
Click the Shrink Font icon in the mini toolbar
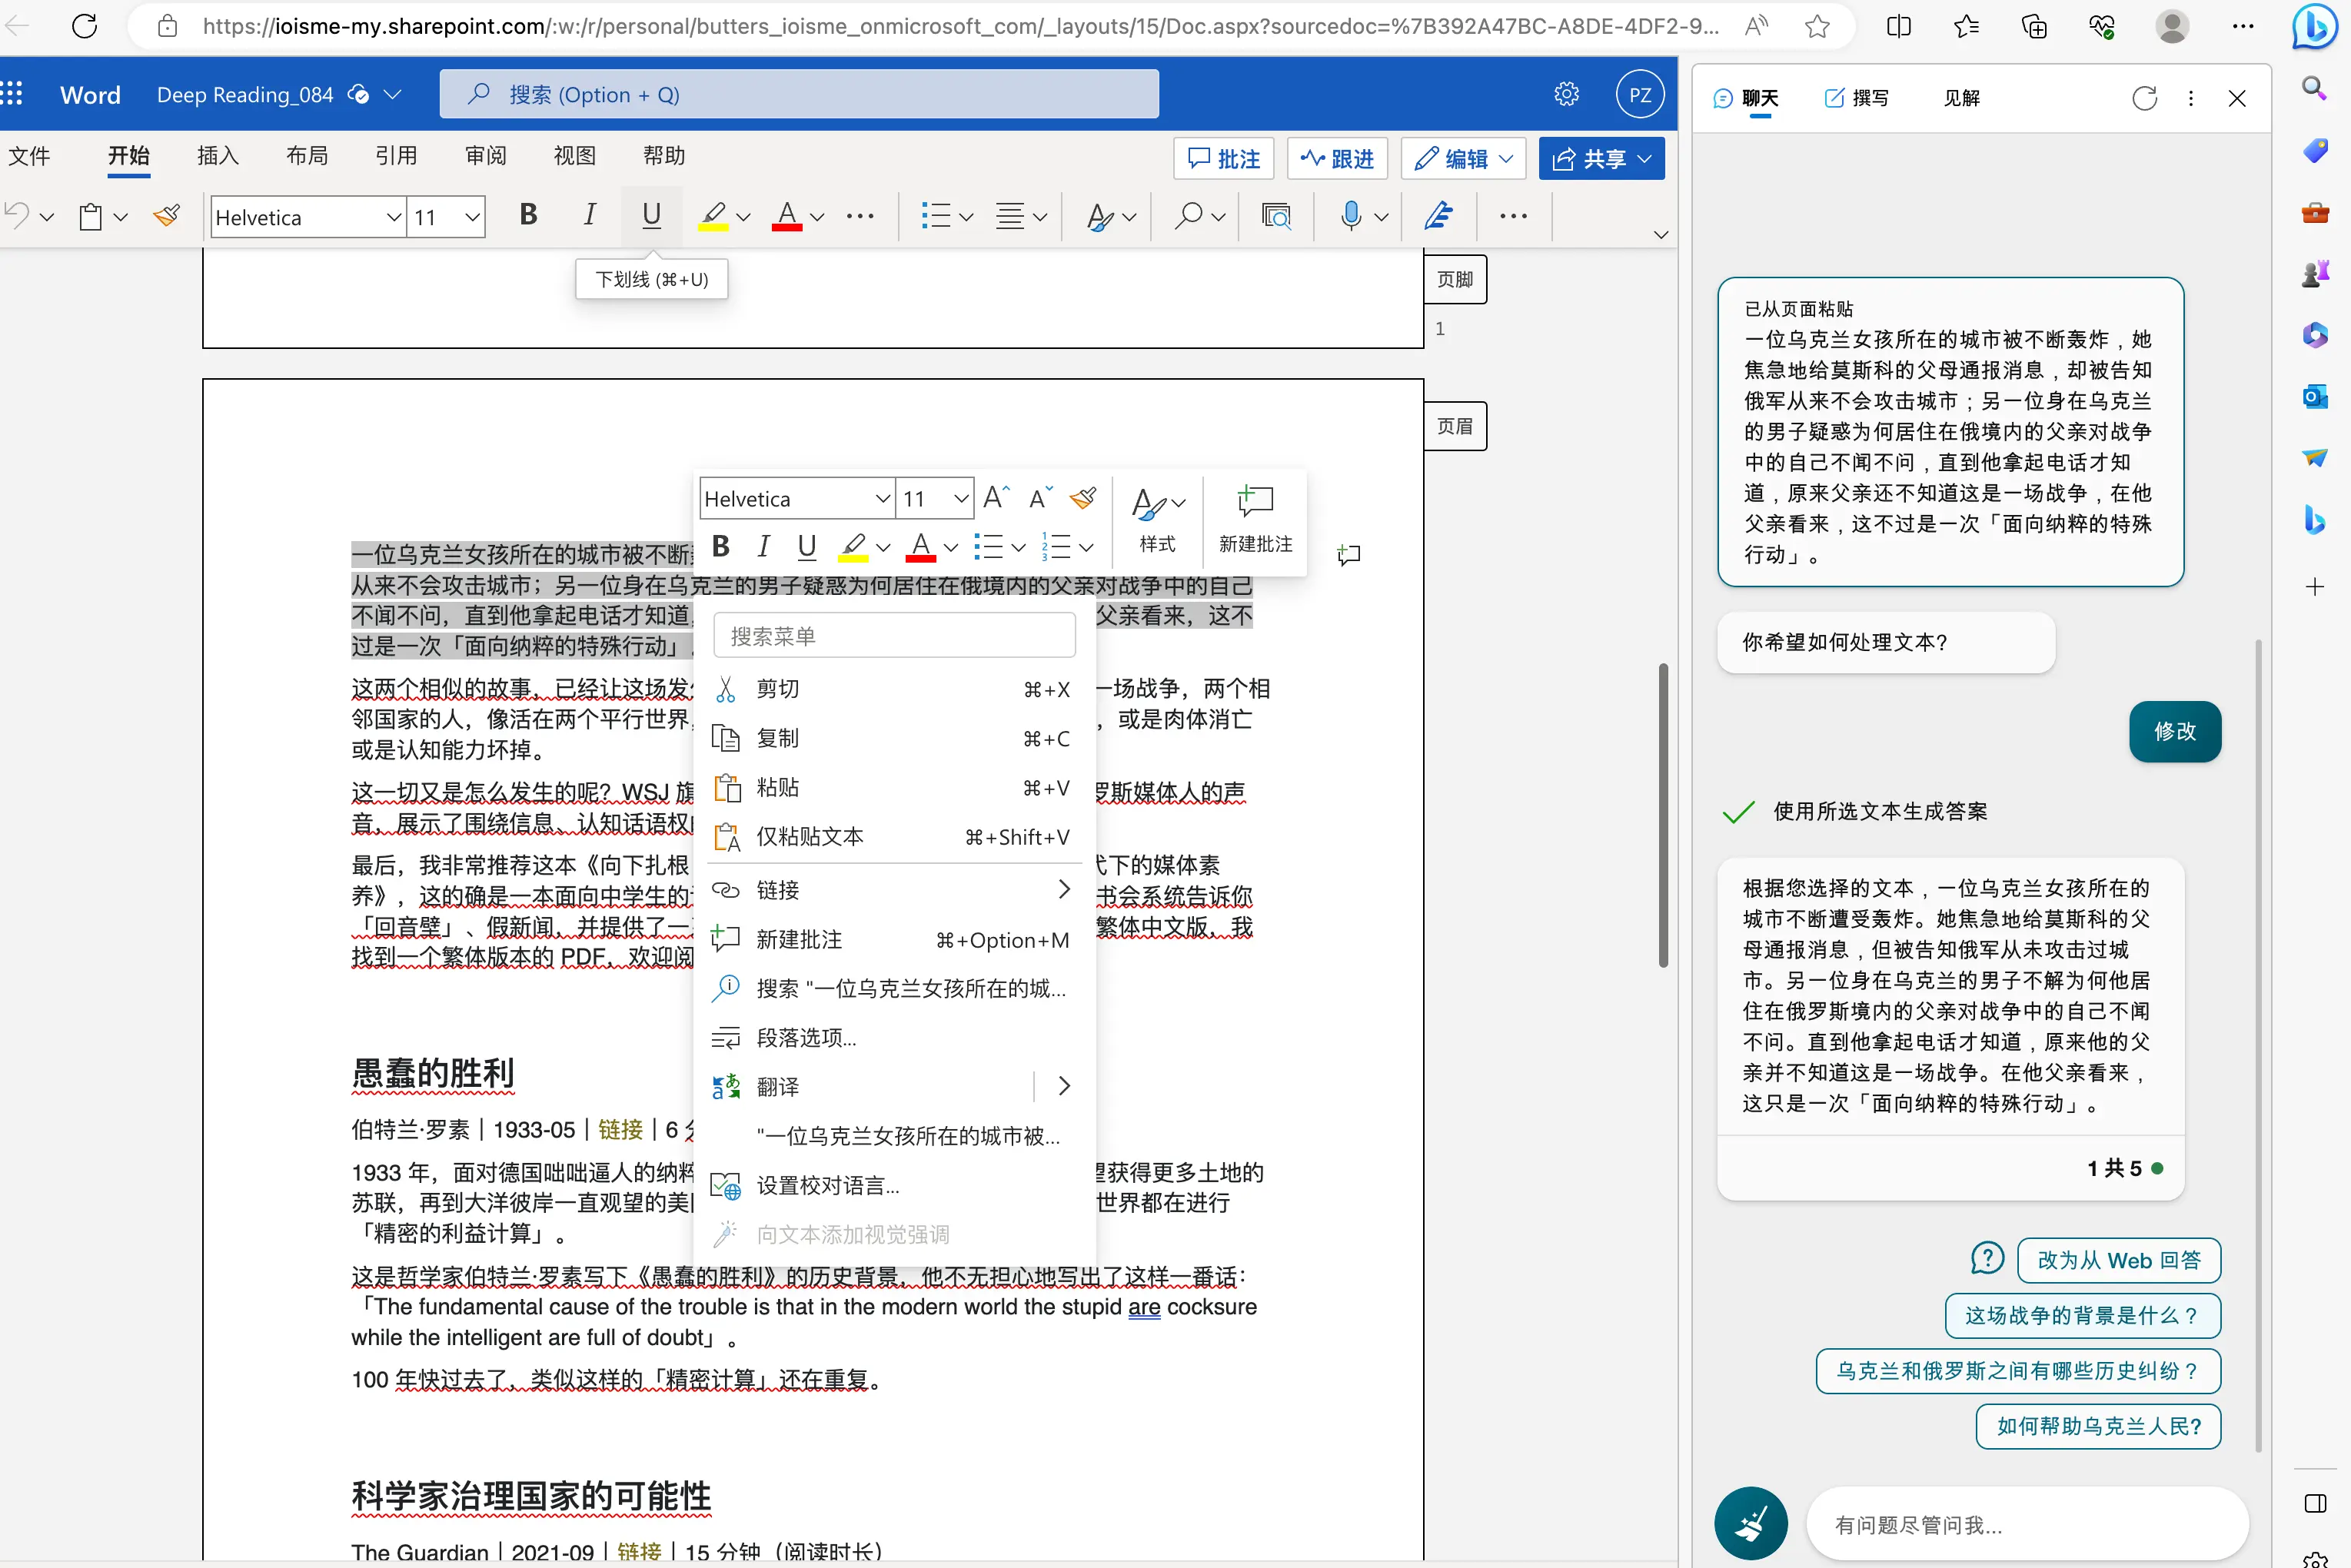[1040, 498]
